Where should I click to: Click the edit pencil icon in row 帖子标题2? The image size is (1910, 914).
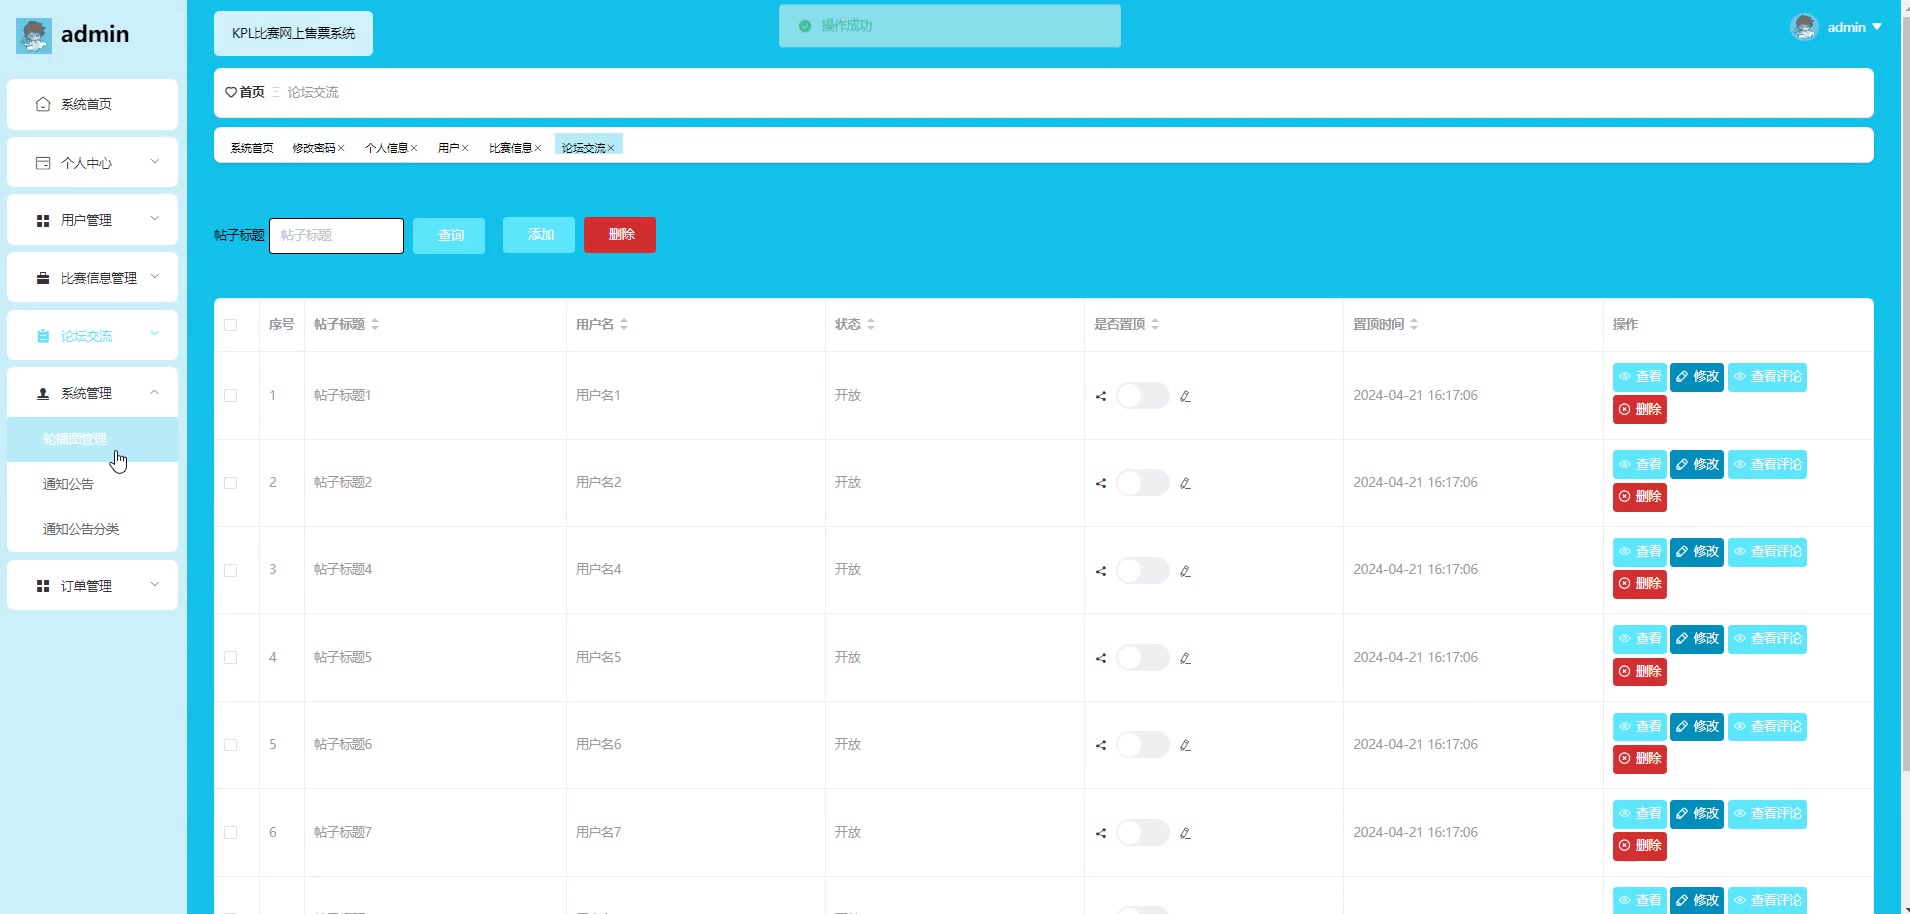1185,483
